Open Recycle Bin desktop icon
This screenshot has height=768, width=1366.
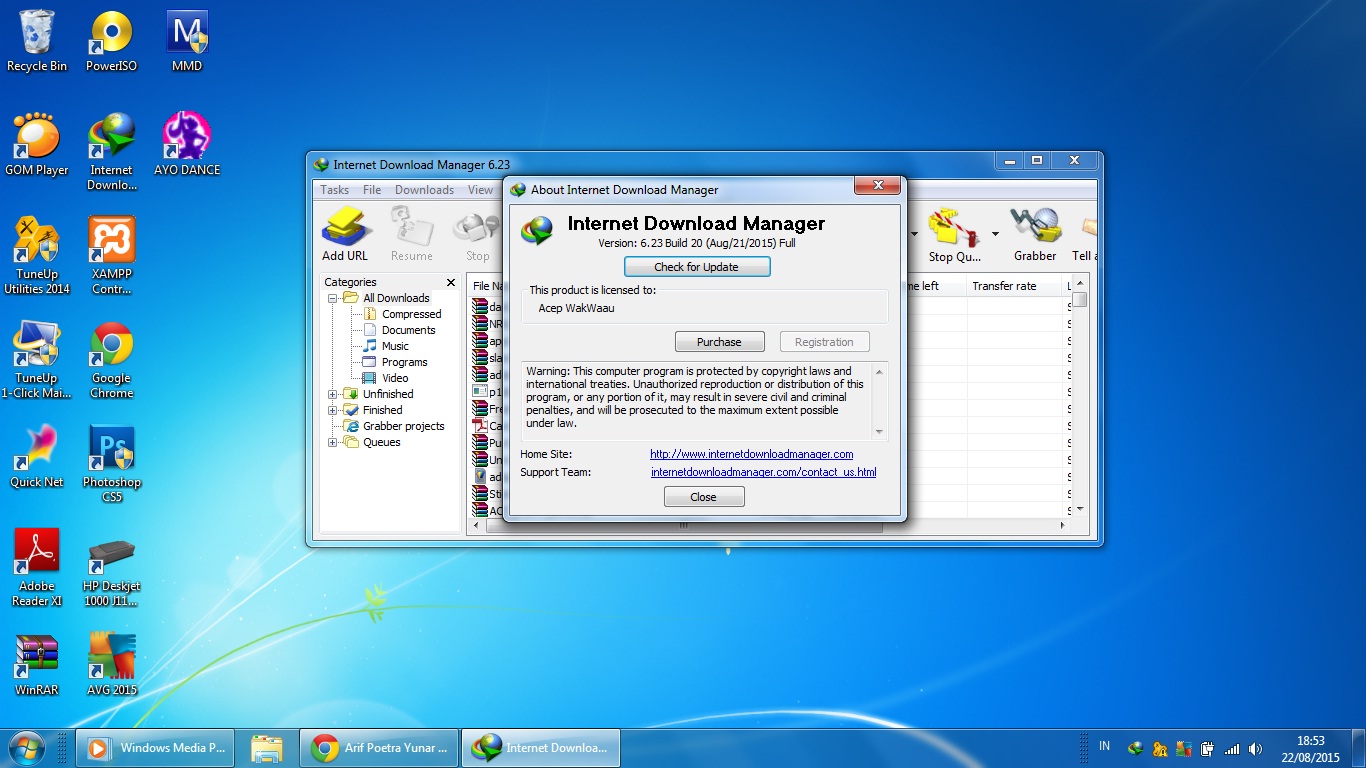point(37,41)
